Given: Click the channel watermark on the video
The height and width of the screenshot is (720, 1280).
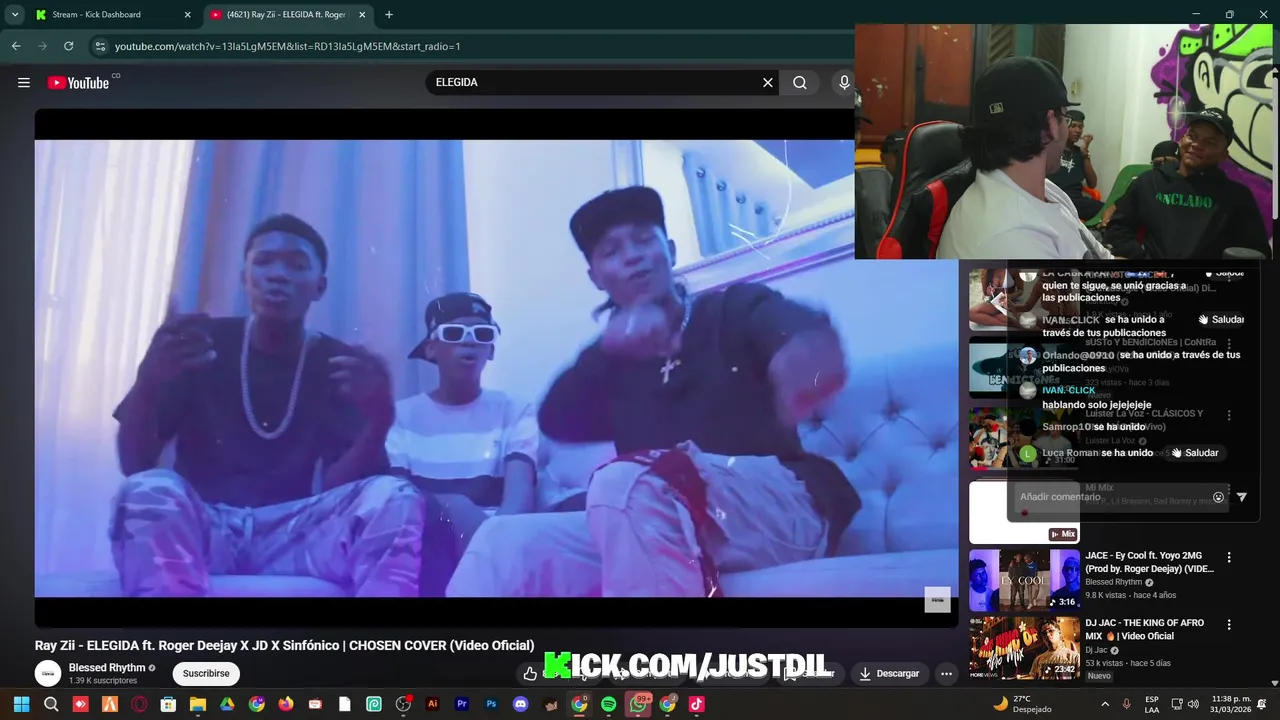Looking at the screenshot, I should (x=937, y=600).
